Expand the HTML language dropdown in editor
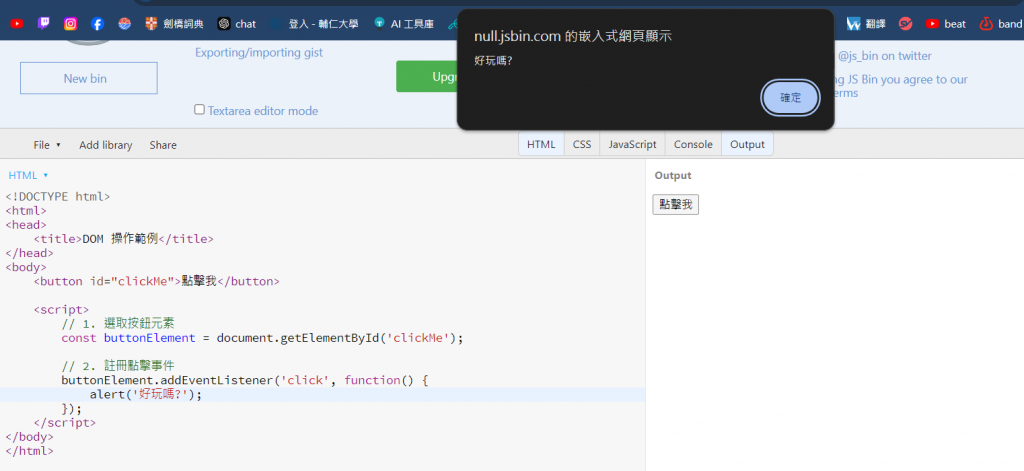1024x471 pixels. pyautogui.click(x=28, y=175)
